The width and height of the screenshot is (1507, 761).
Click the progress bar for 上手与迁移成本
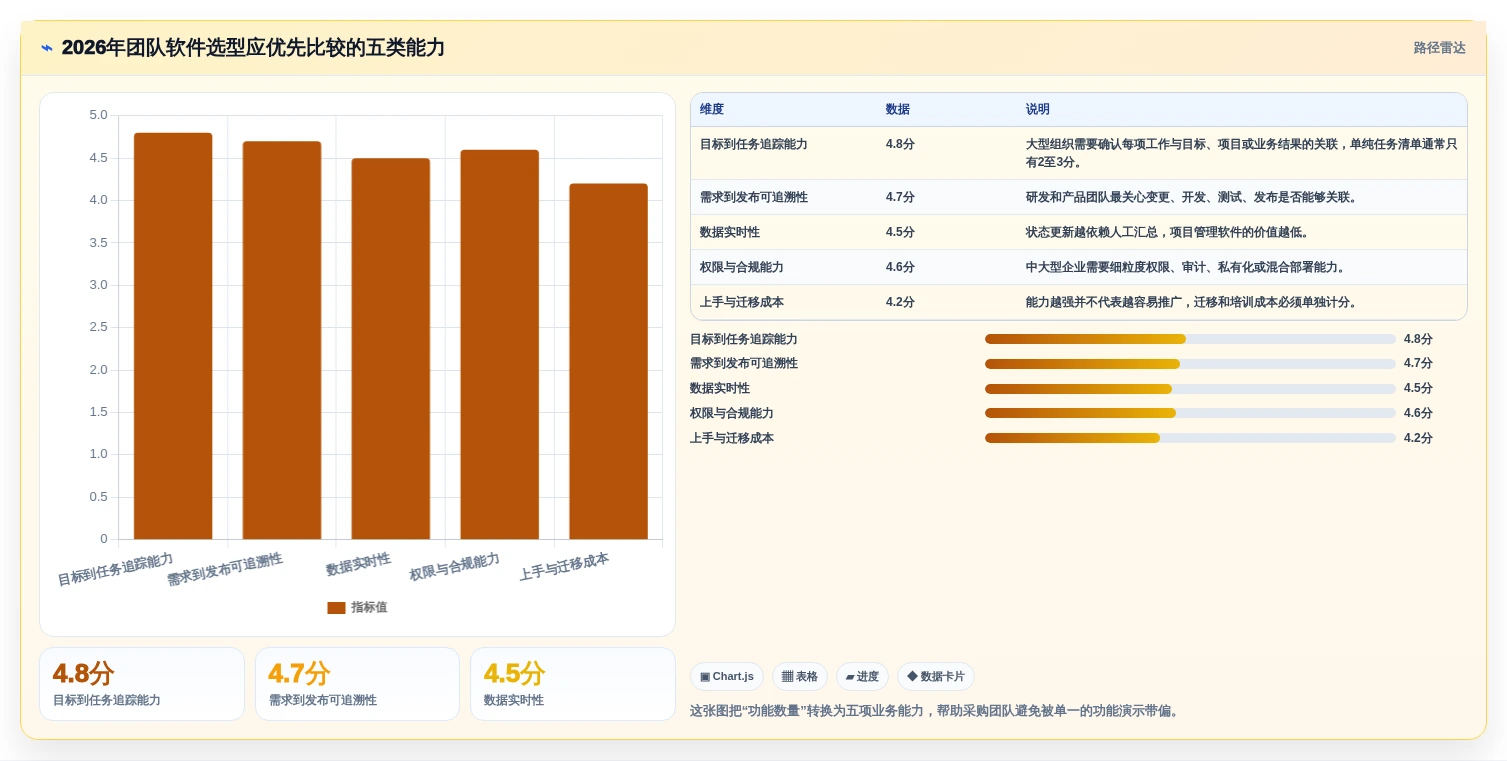click(1190, 438)
